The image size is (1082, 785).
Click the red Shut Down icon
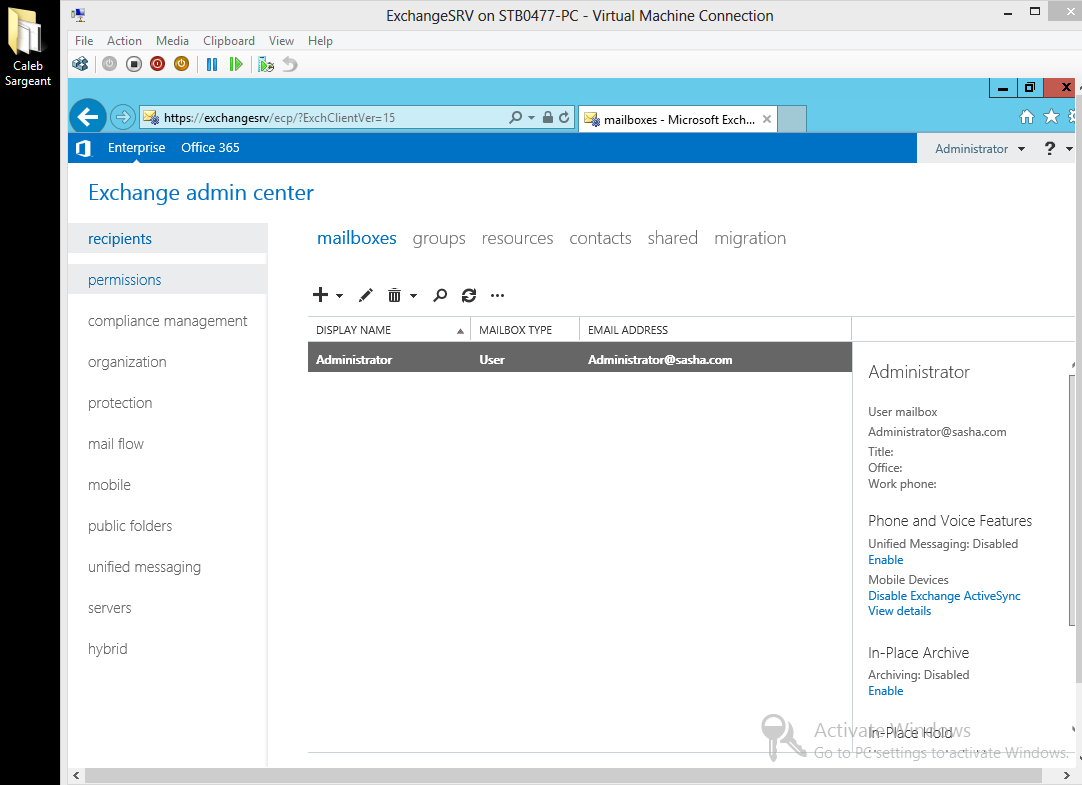pyautogui.click(x=157, y=64)
